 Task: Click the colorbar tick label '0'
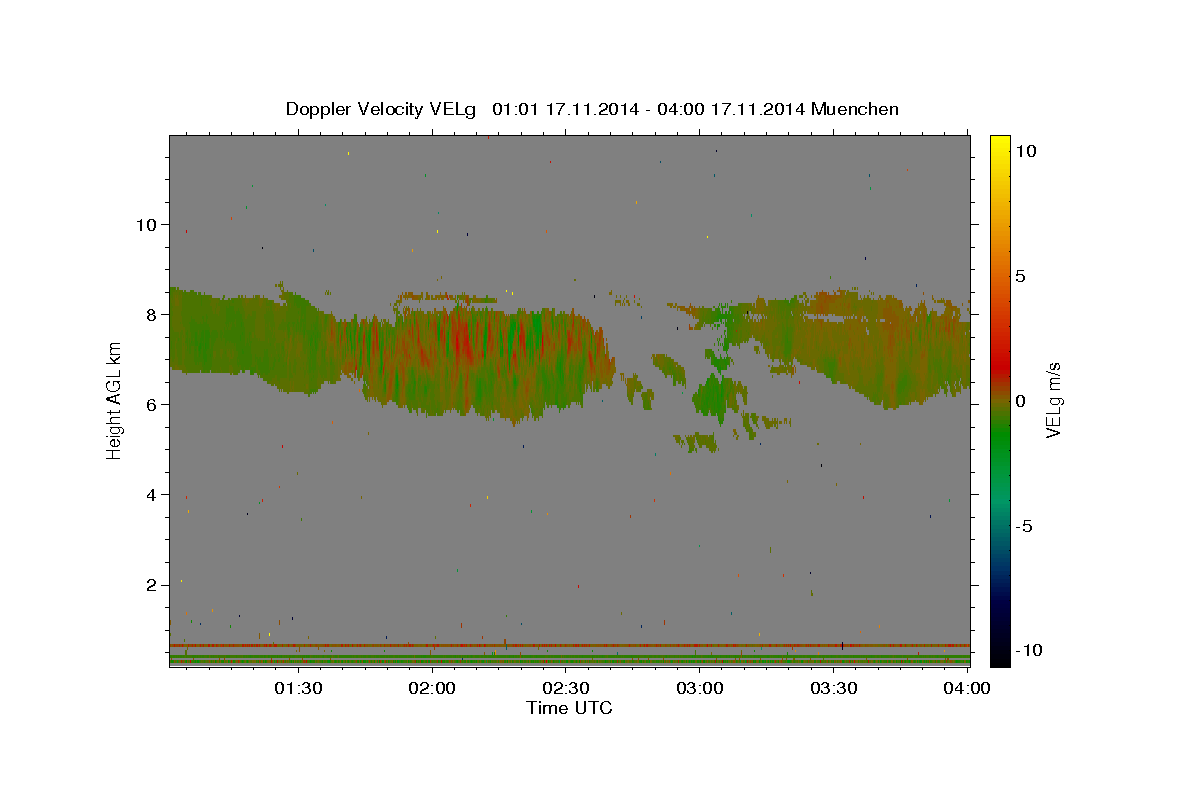coord(1020,401)
